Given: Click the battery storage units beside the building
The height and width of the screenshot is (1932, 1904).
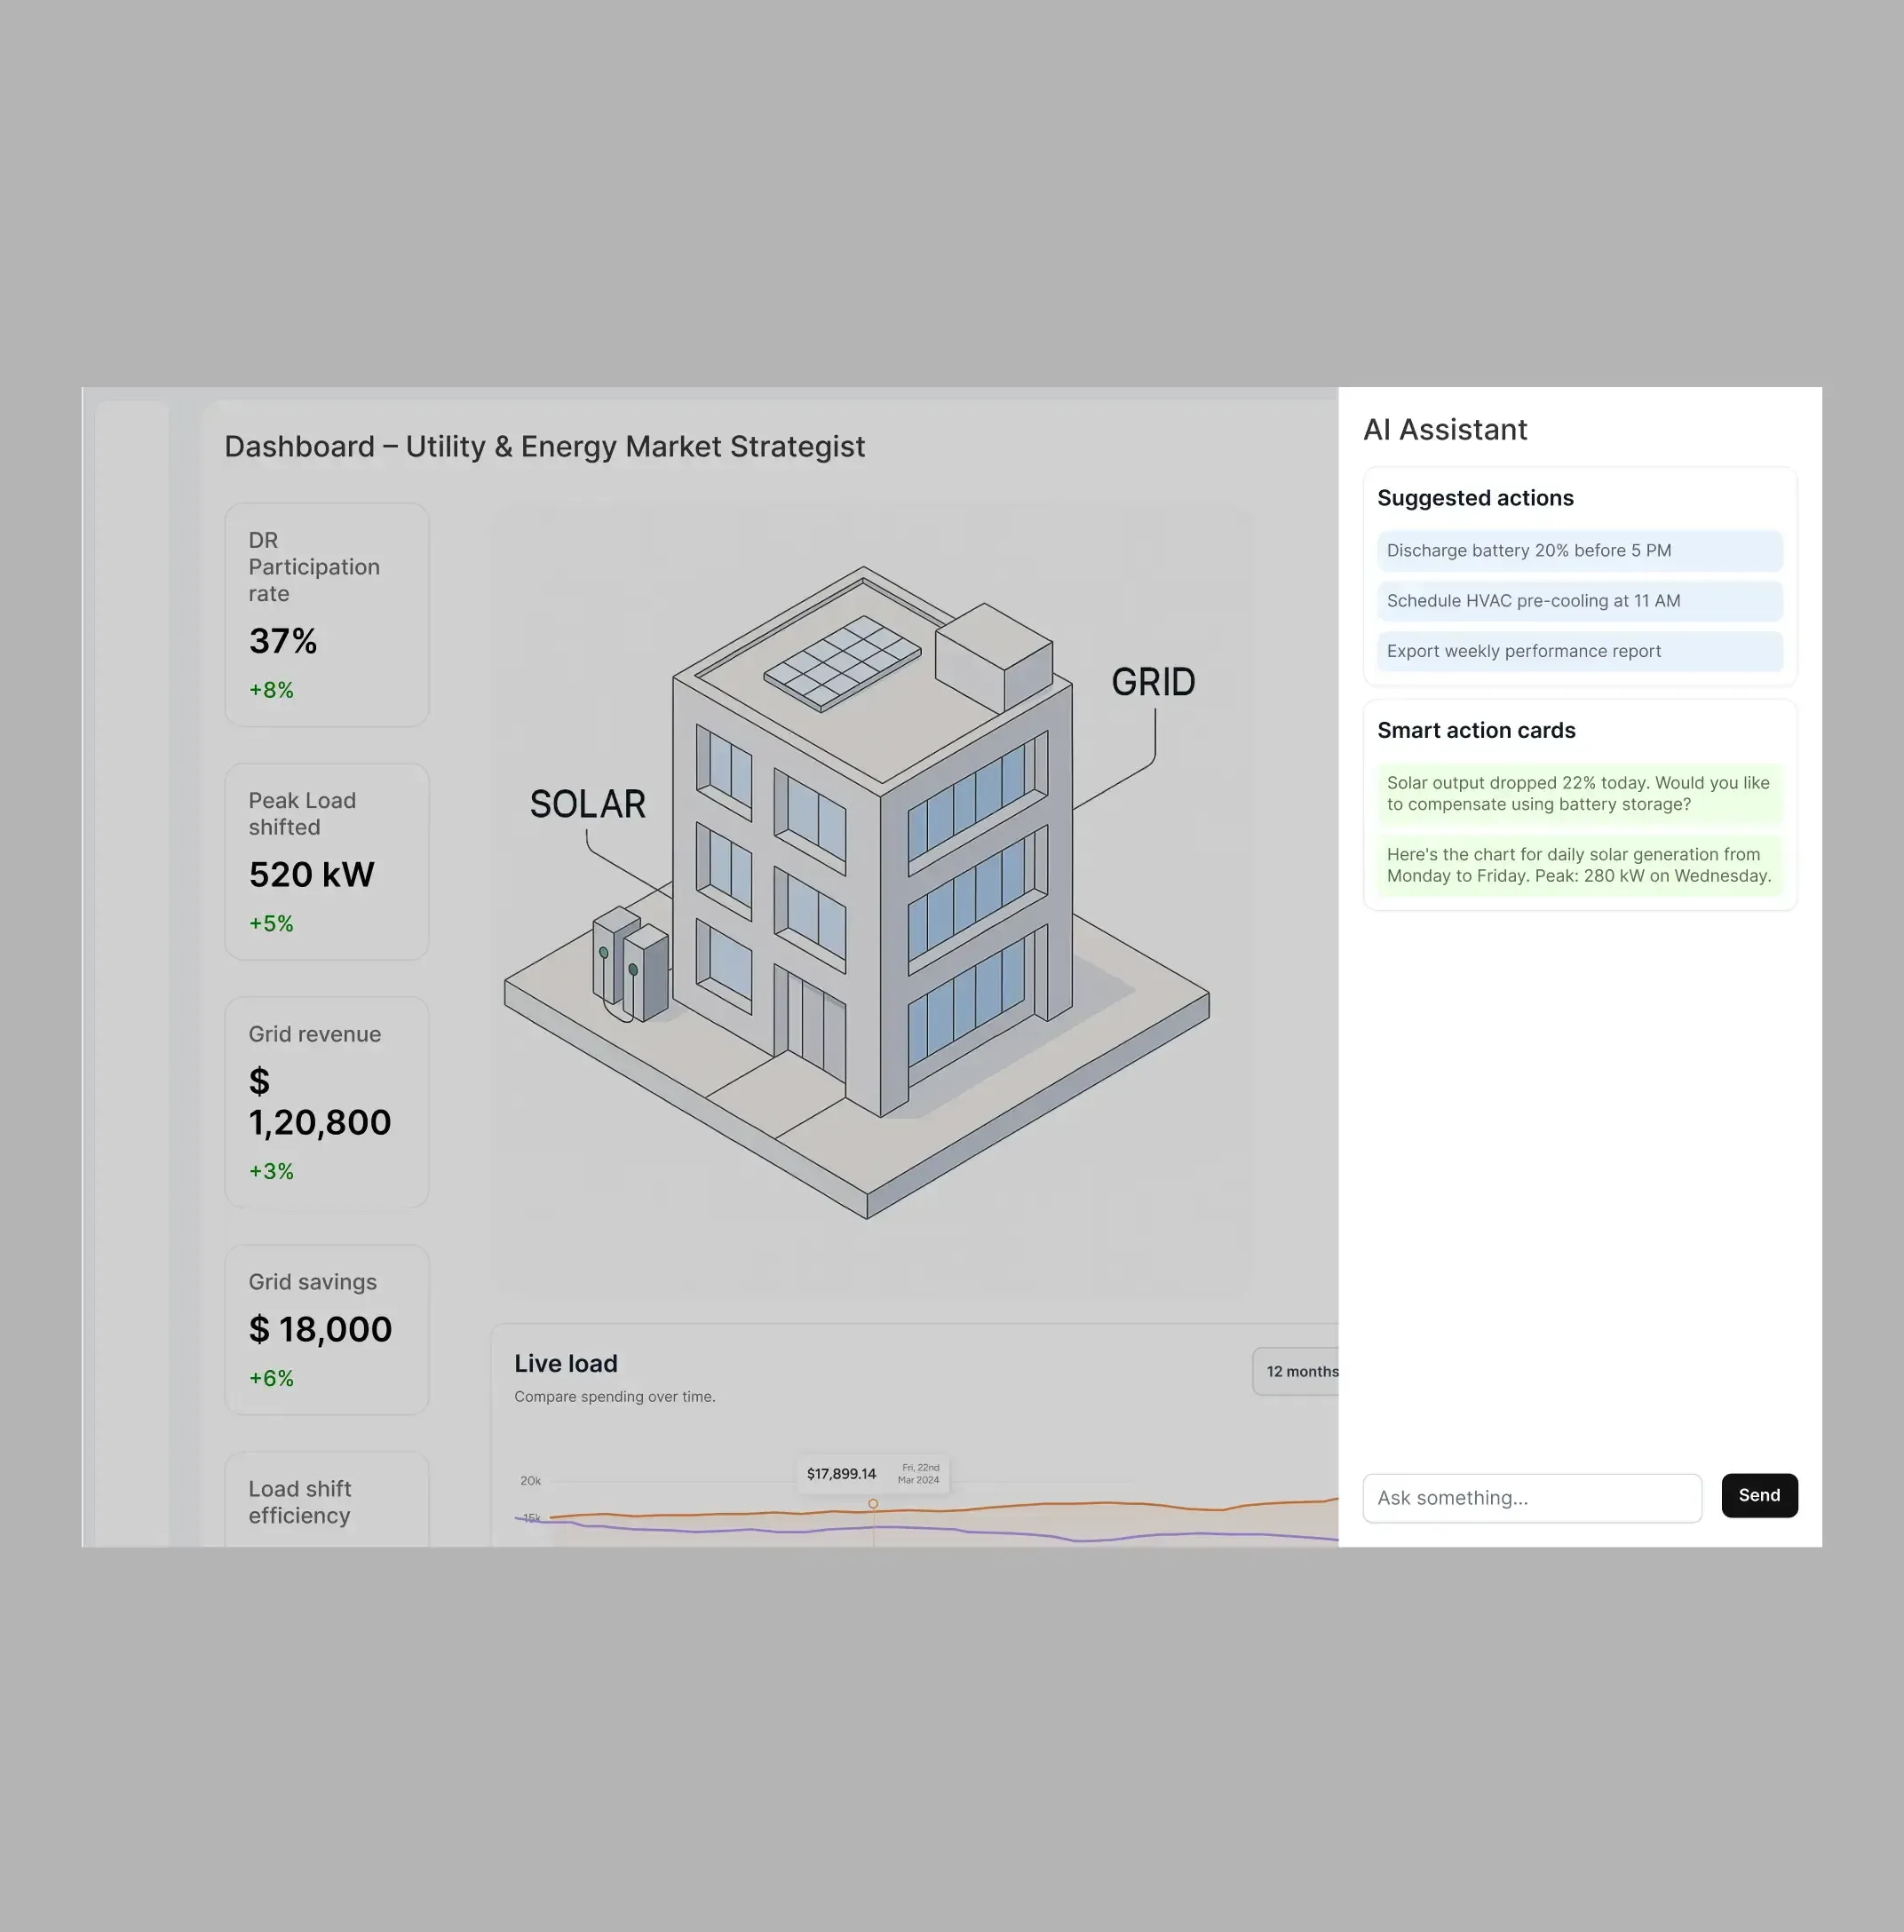Looking at the screenshot, I should click(x=630, y=964).
